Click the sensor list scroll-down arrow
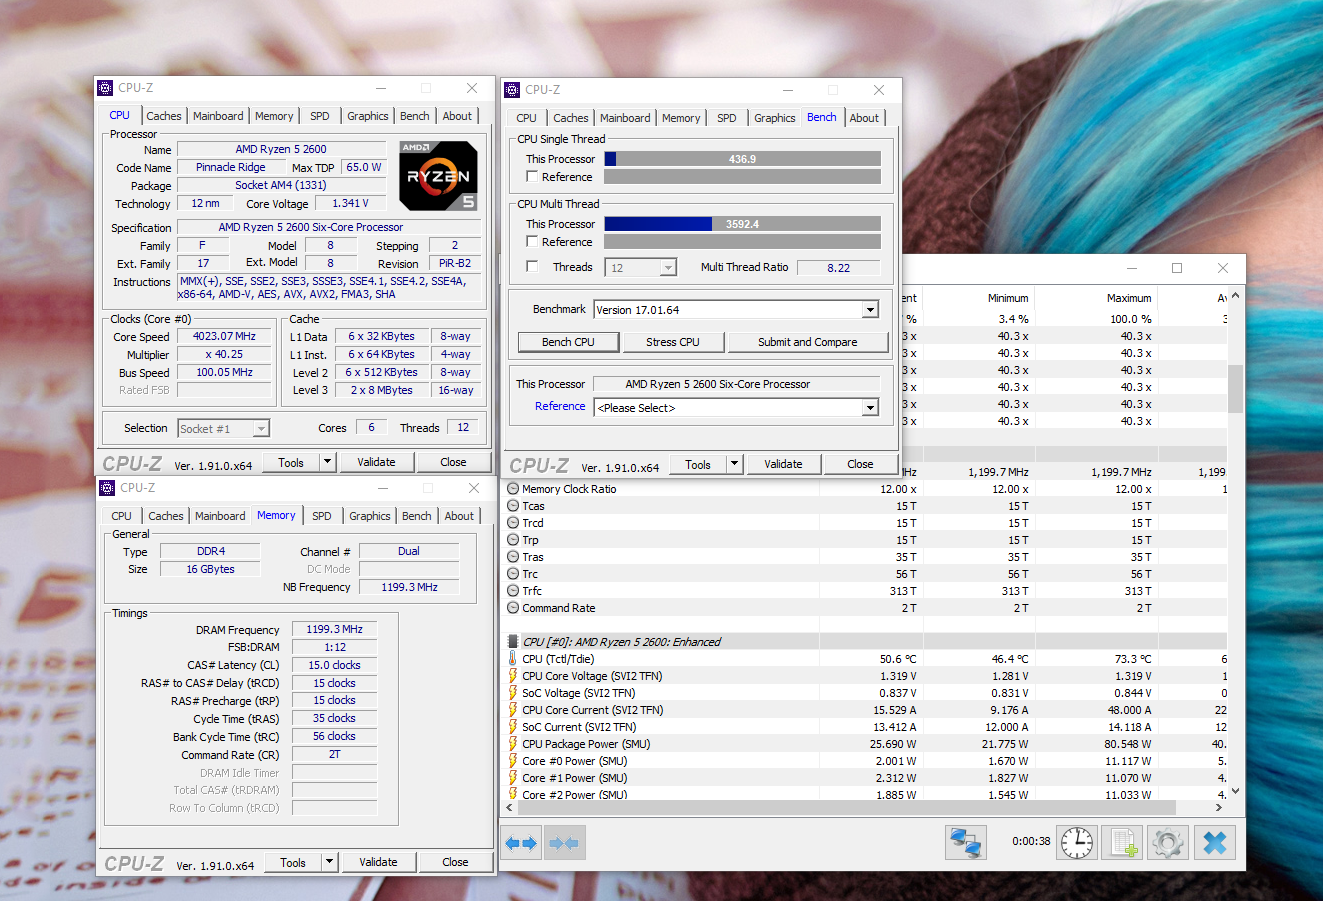 [1235, 791]
